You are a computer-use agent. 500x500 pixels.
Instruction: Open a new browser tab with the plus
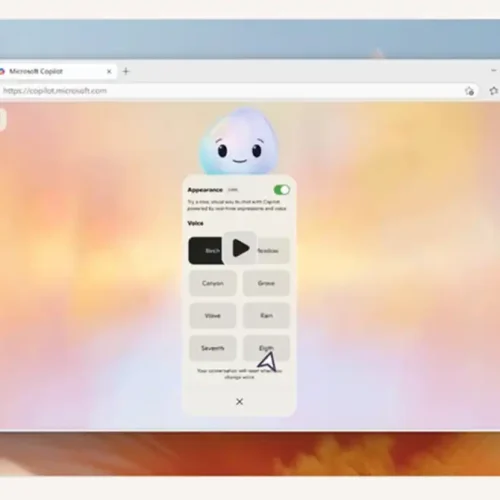pyautogui.click(x=126, y=71)
